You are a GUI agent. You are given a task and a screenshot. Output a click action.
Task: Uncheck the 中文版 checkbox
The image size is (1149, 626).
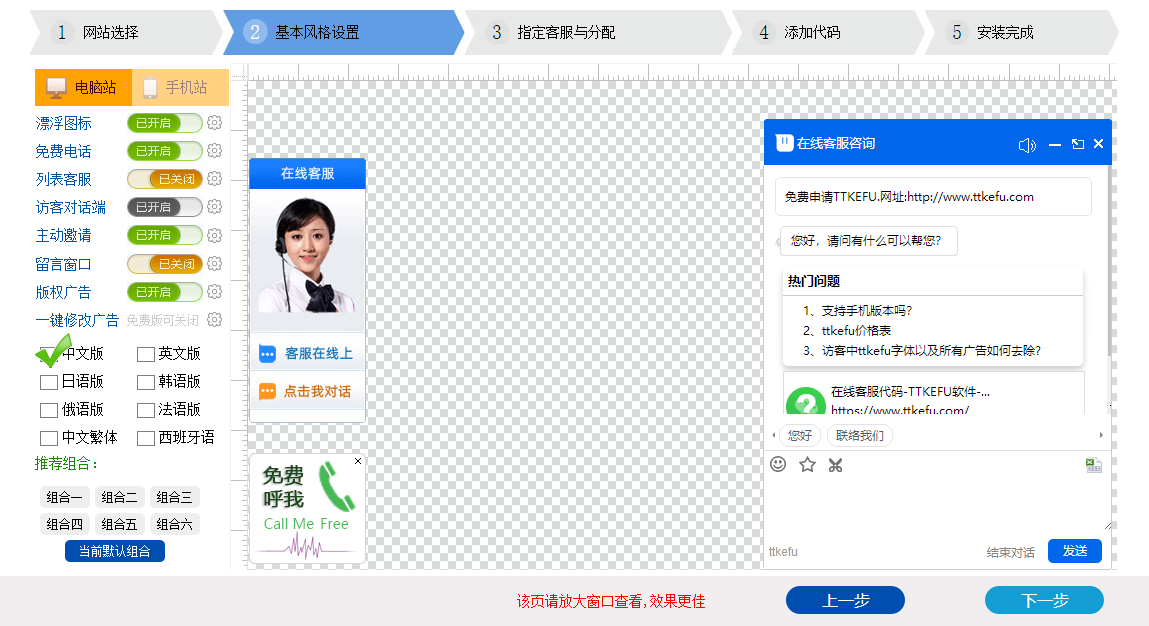(x=48, y=354)
